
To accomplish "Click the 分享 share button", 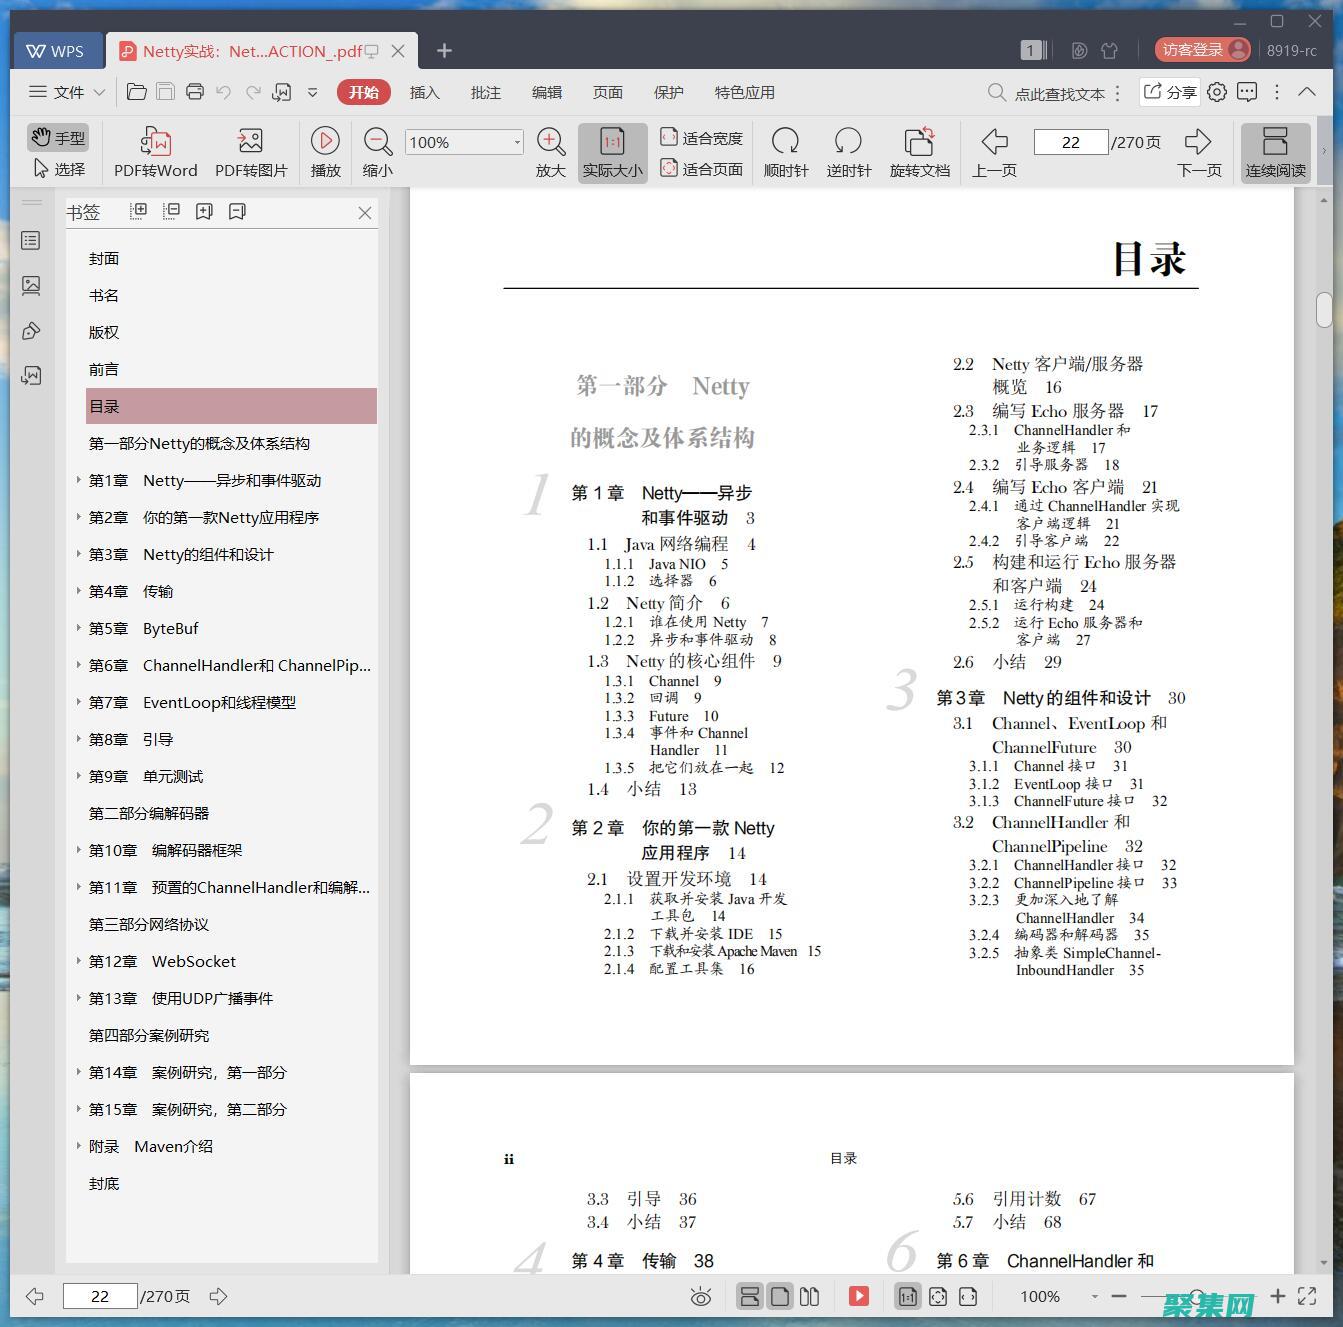I will coord(1170,92).
